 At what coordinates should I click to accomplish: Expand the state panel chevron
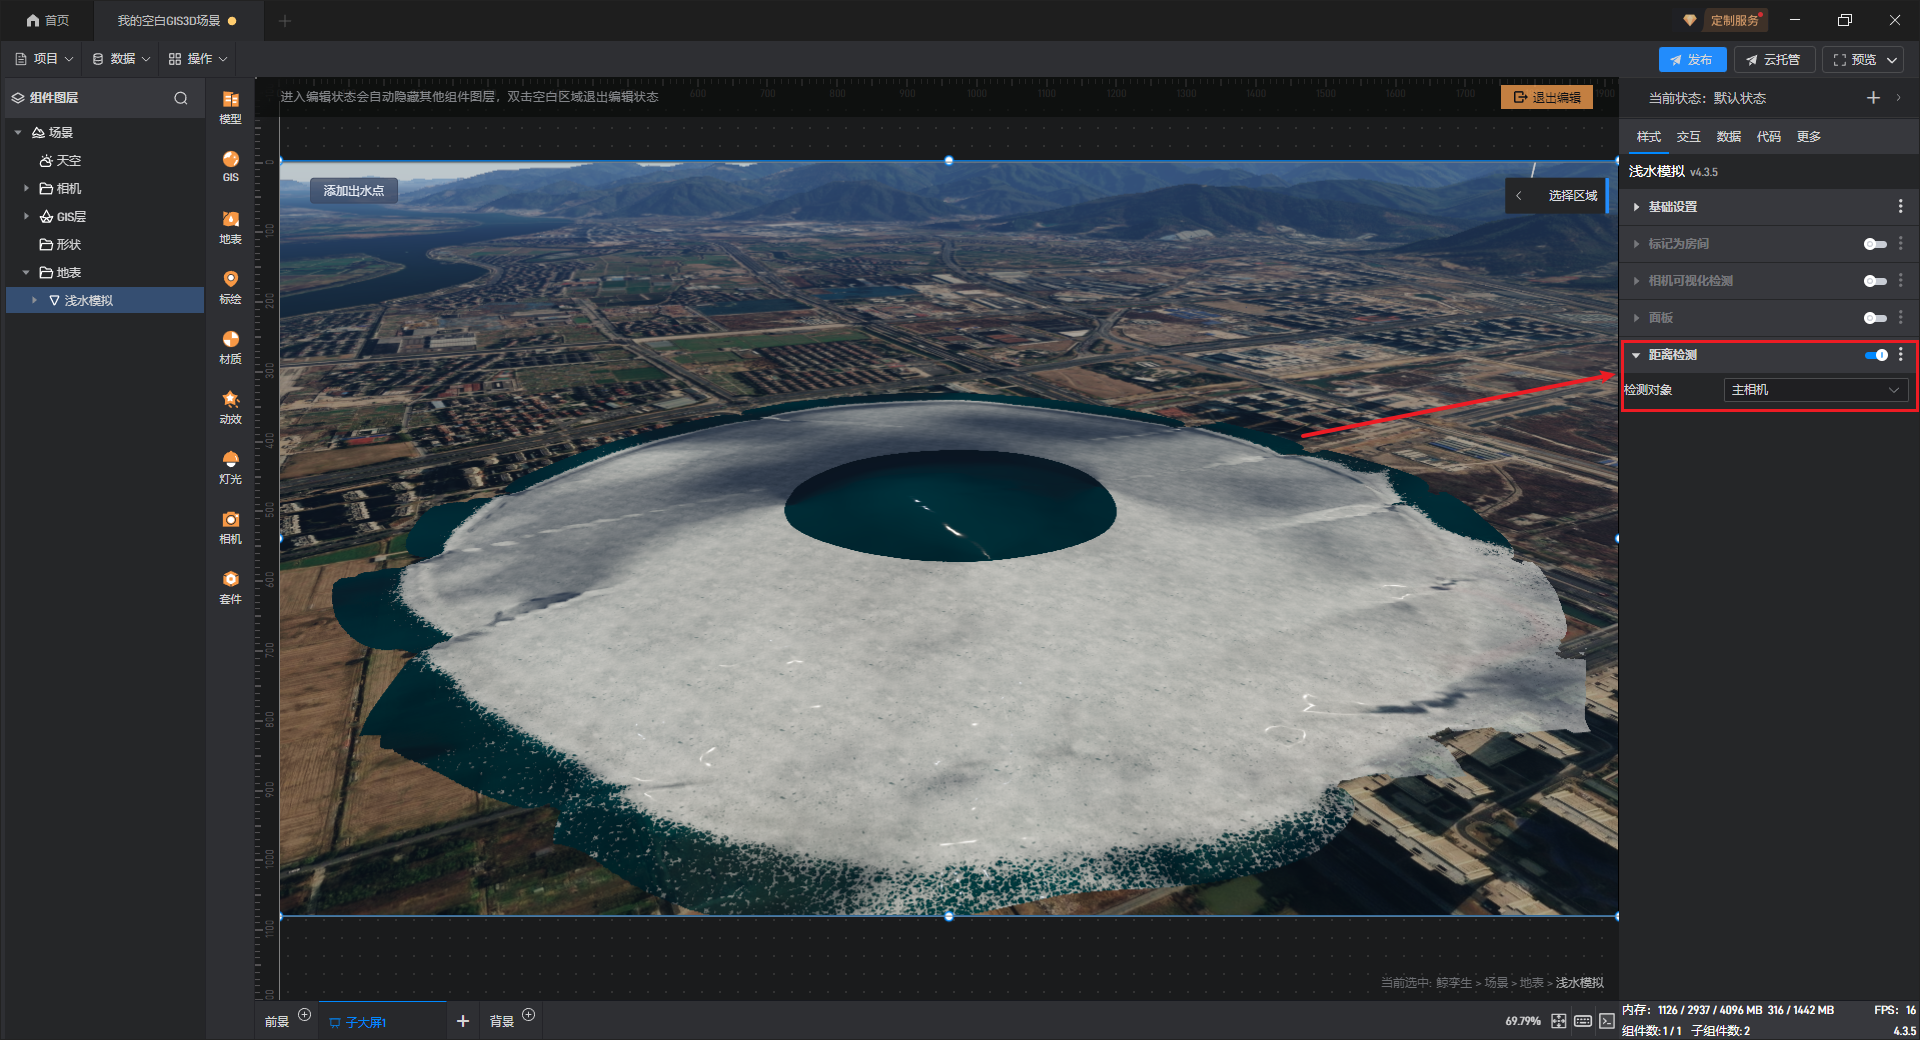point(1898,97)
